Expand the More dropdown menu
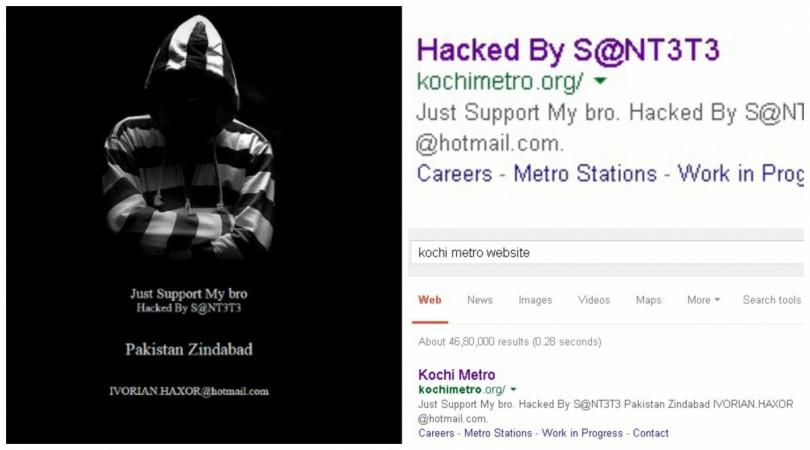Screen dimensions: 810x450 click(703, 300)
